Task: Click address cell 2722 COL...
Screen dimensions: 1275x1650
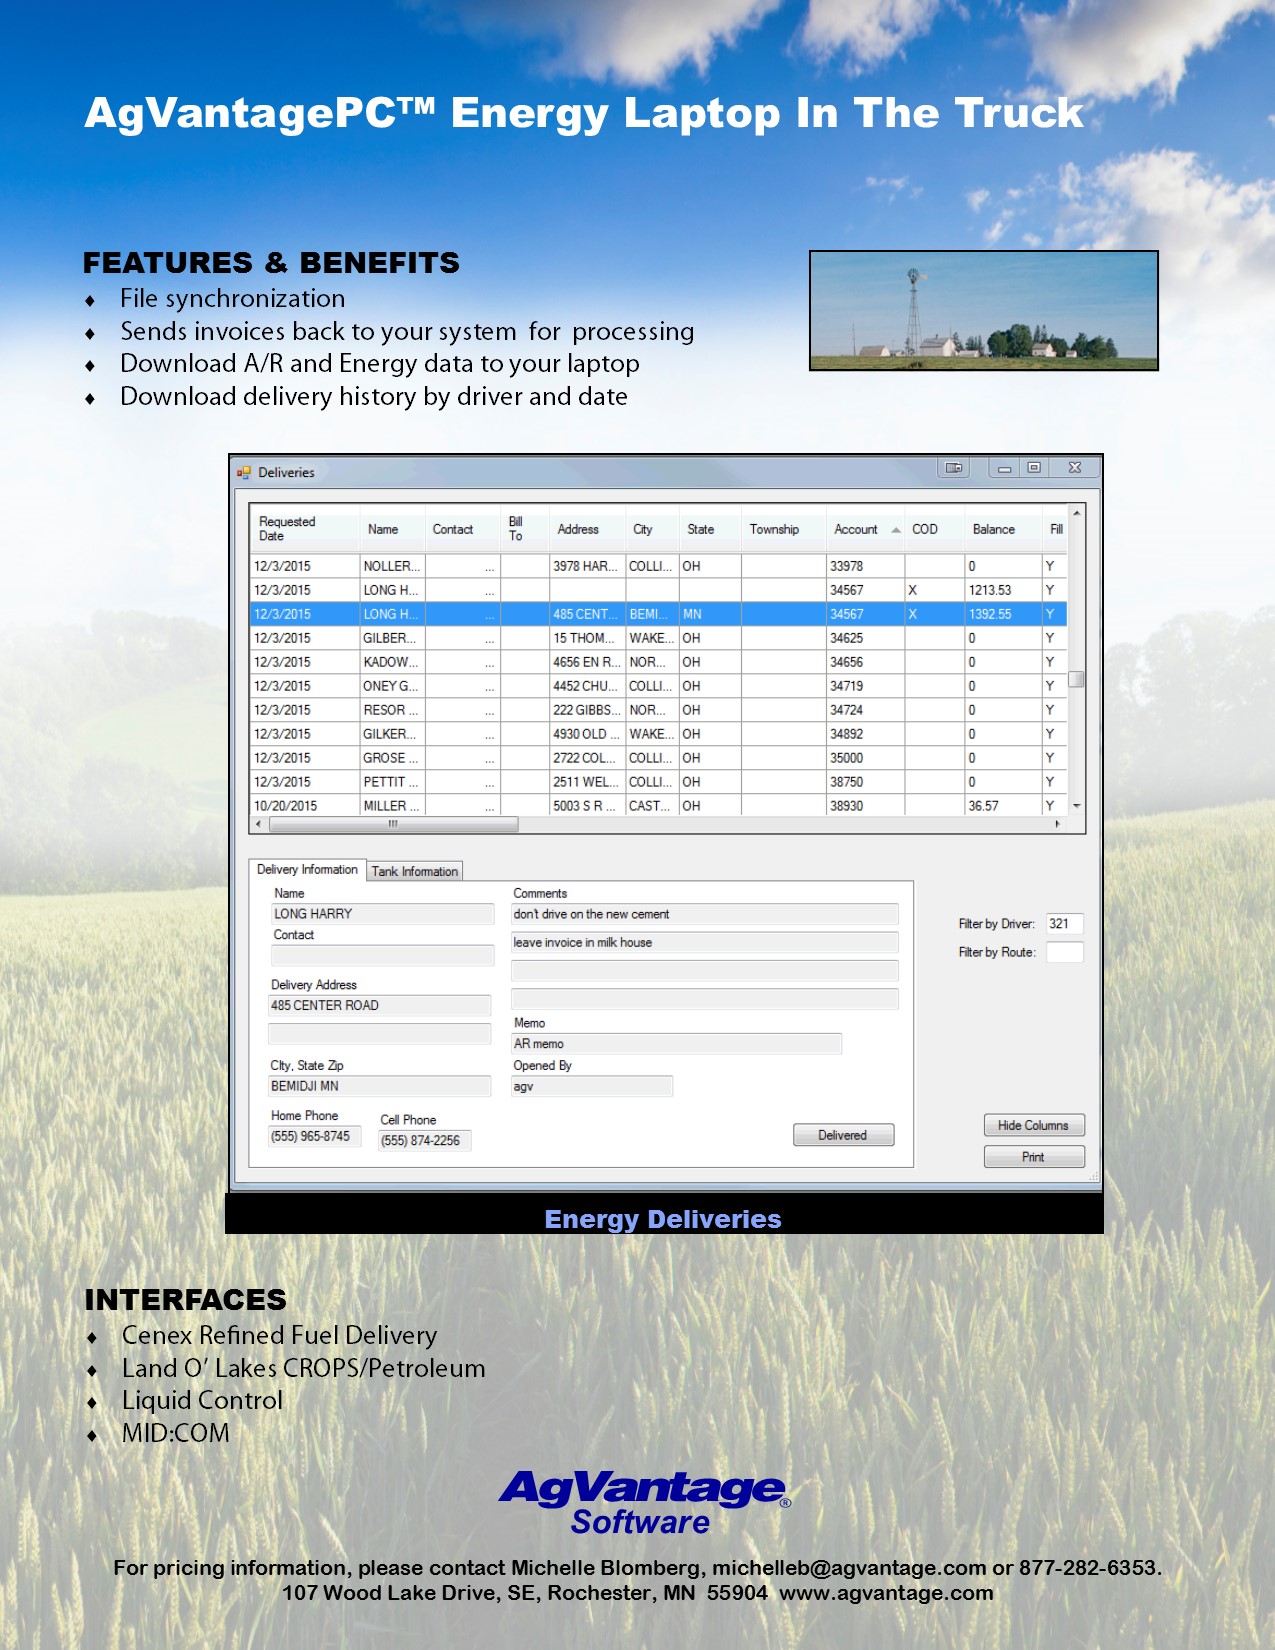Action: (587, 758)
